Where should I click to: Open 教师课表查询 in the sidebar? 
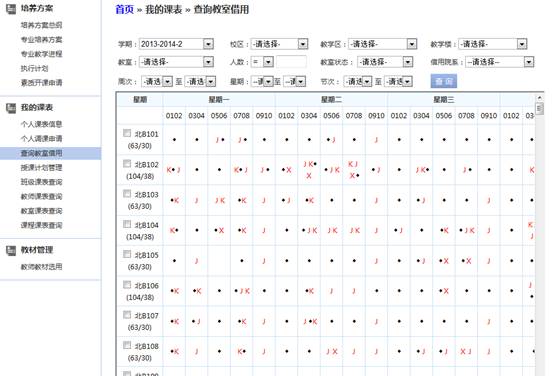point(41,196)
